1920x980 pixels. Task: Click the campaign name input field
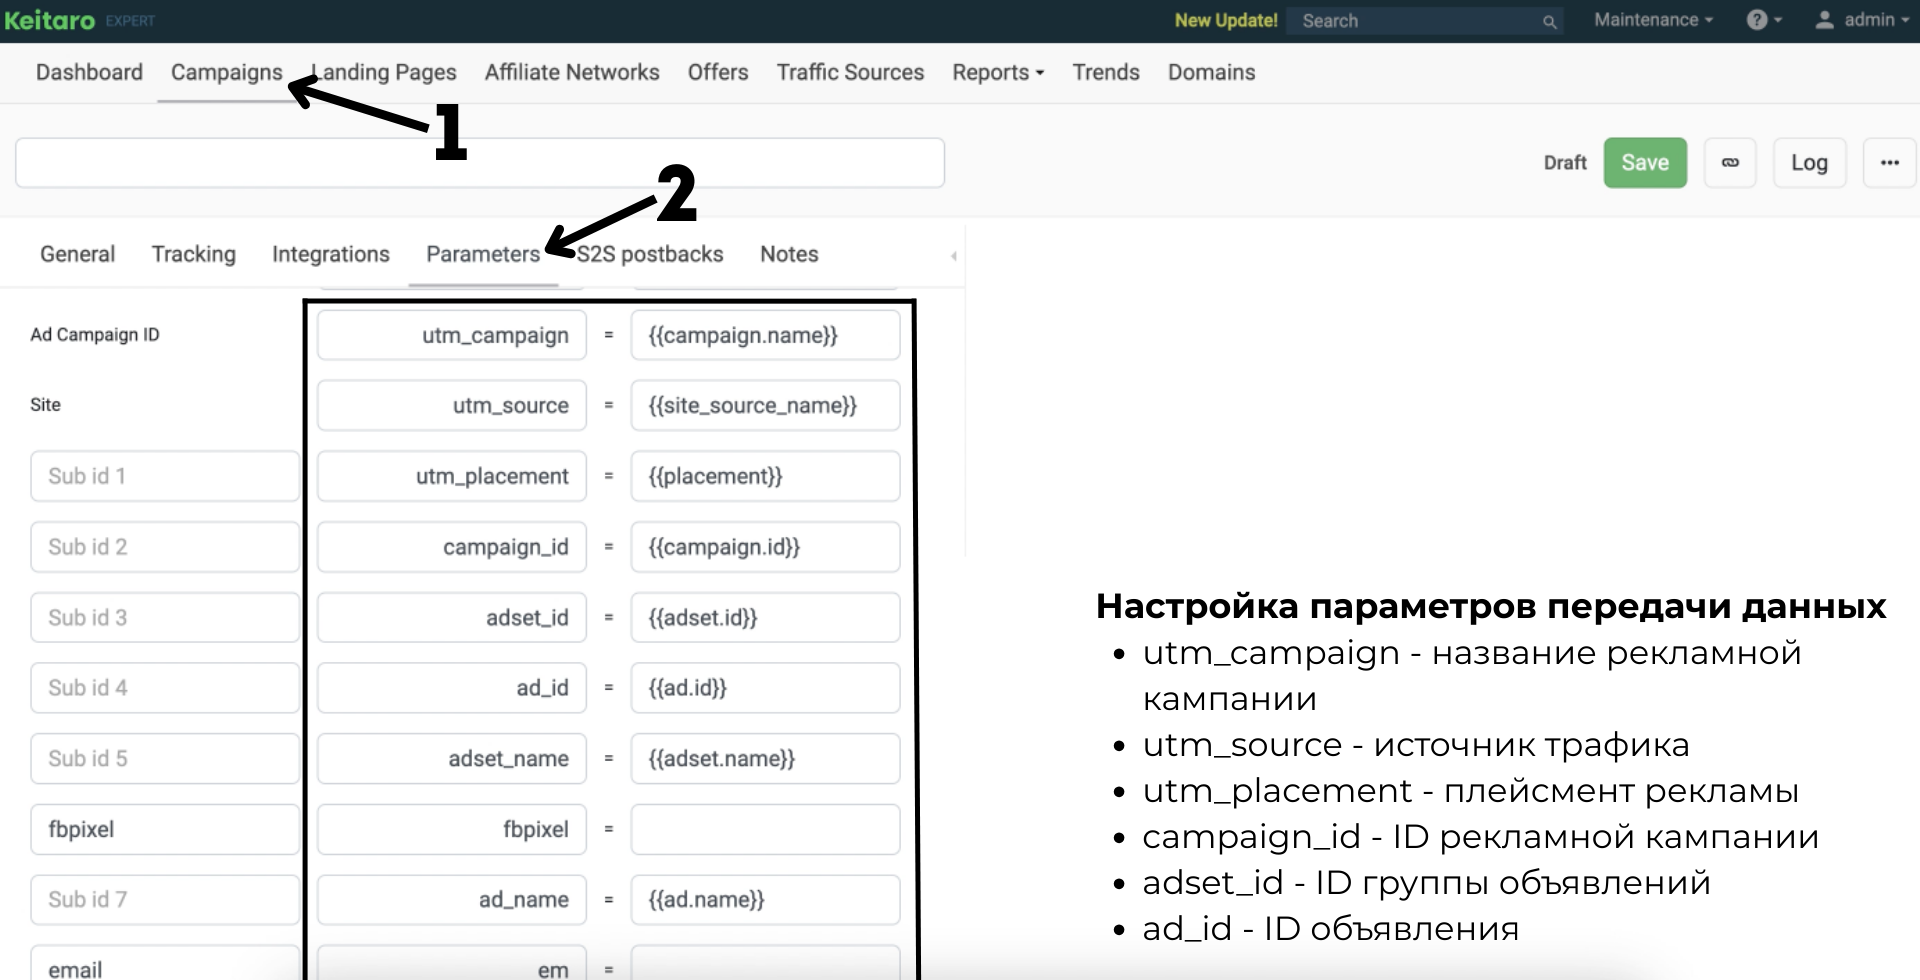tap(480, 163)
